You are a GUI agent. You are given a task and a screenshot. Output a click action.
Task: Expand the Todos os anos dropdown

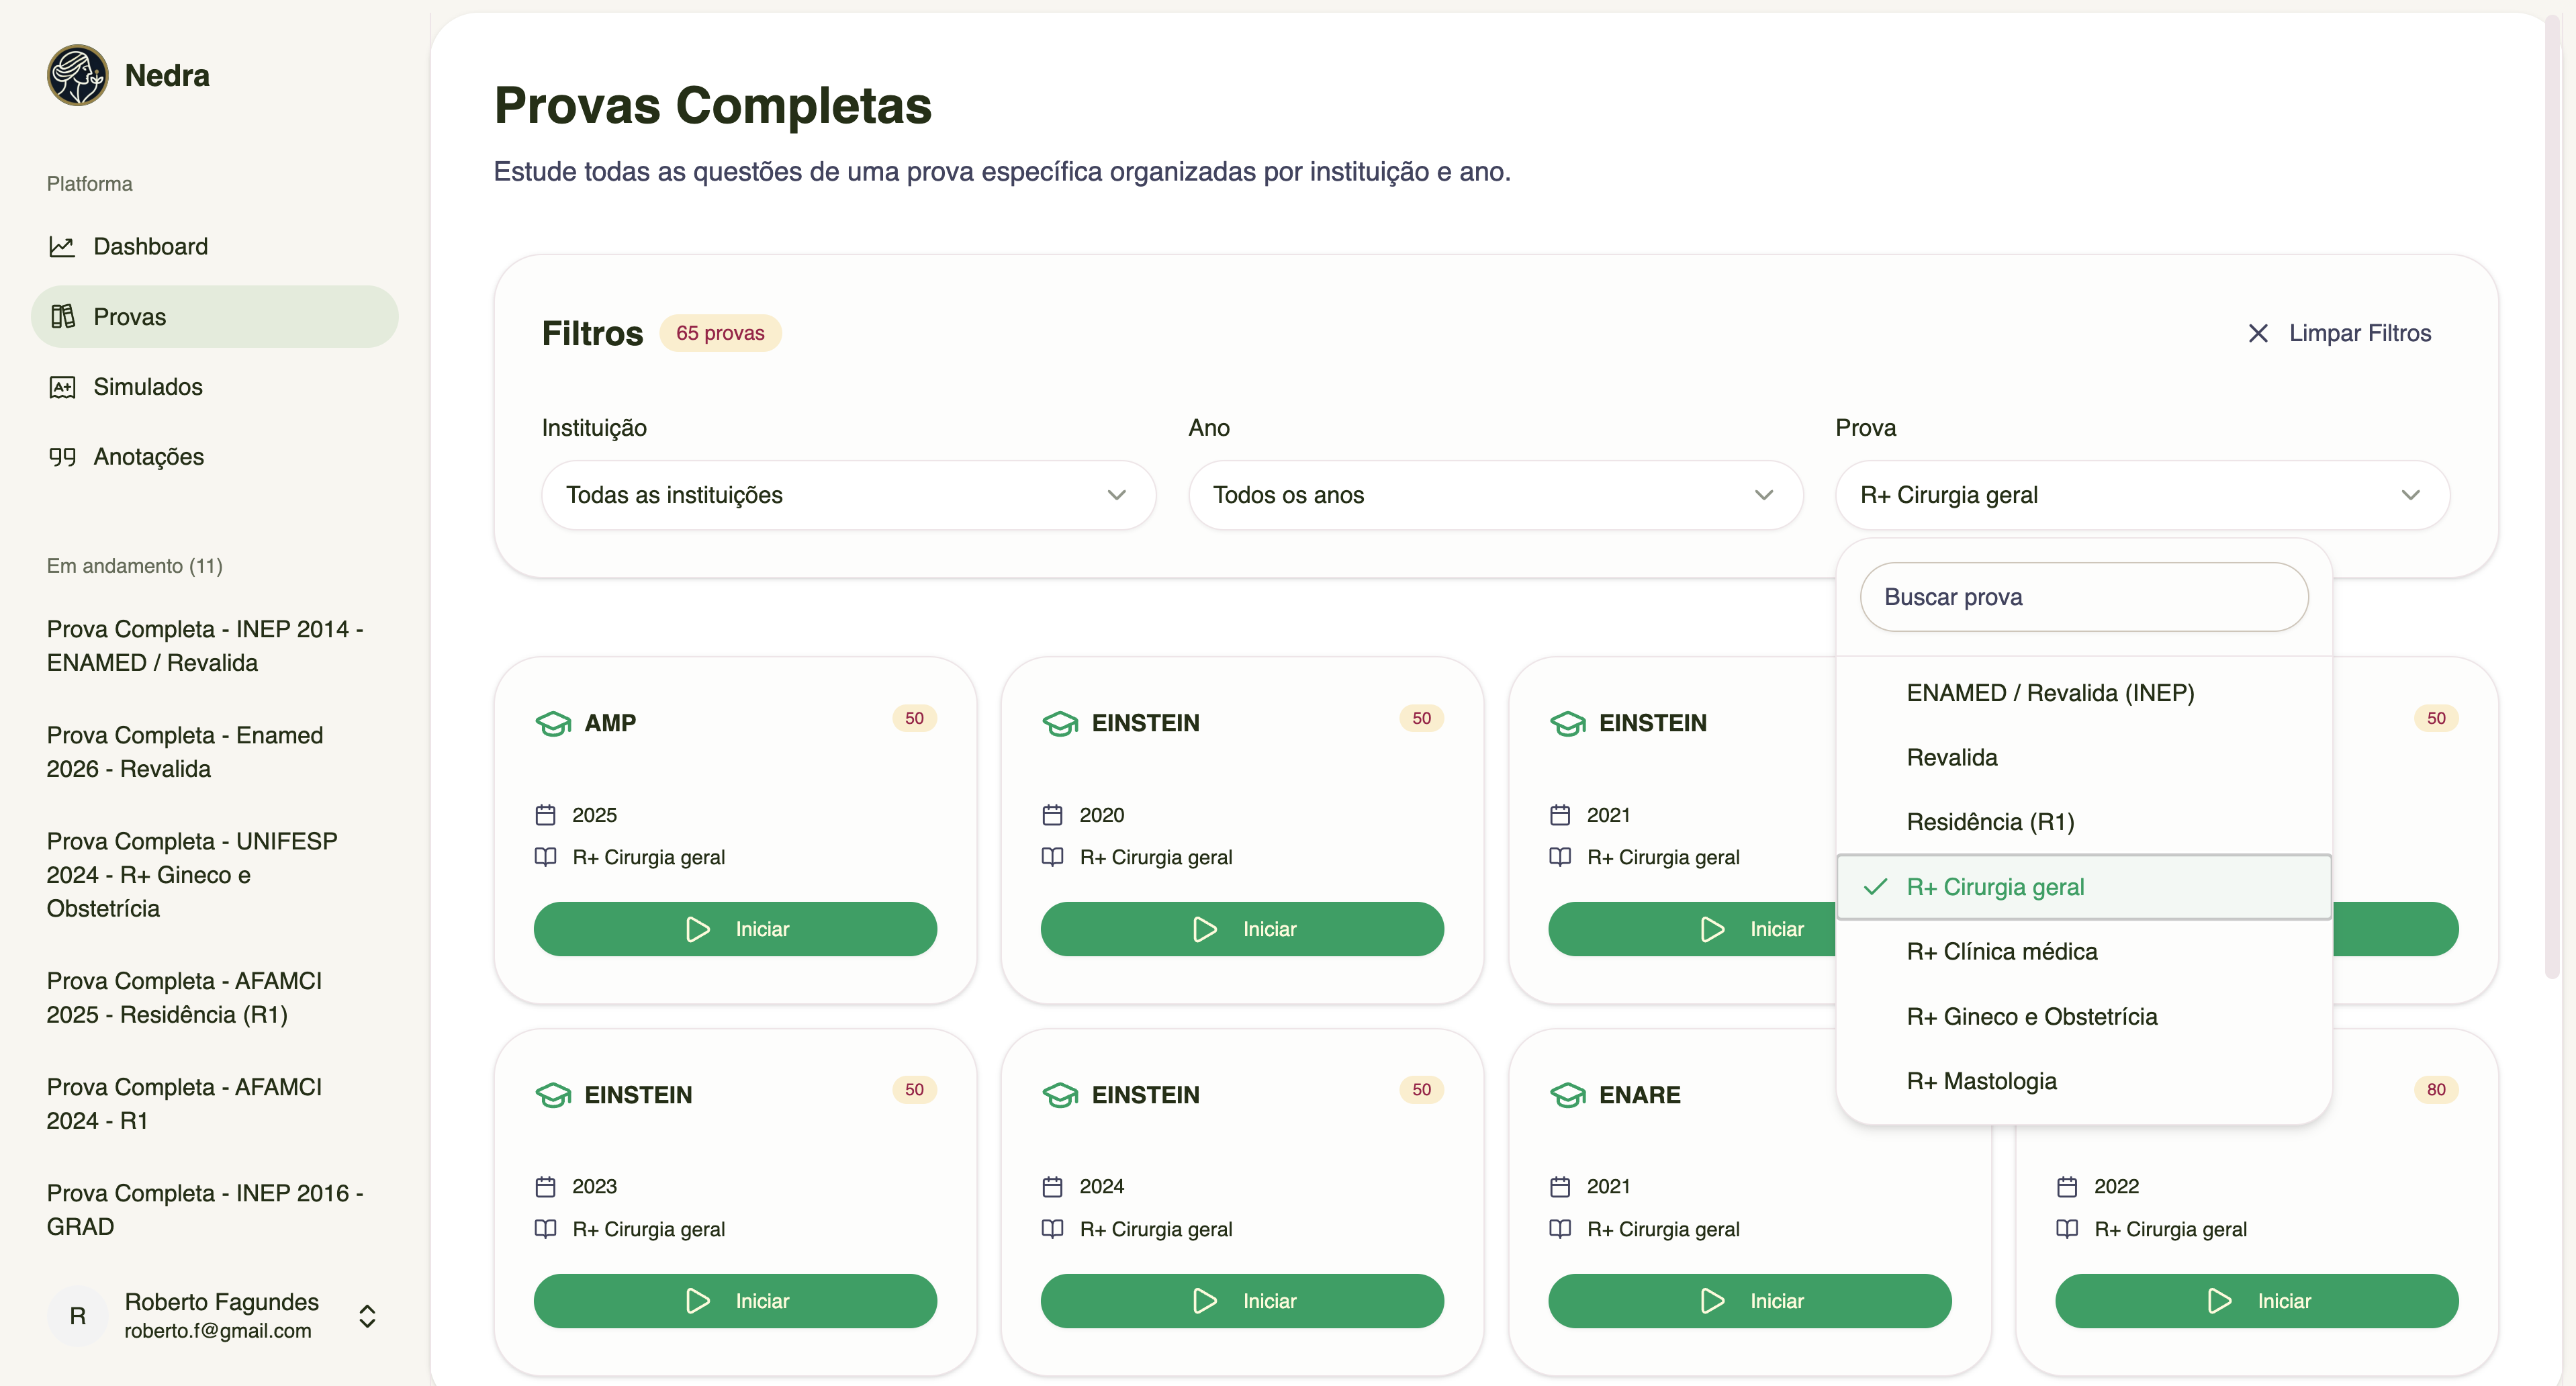[1495, 495]
